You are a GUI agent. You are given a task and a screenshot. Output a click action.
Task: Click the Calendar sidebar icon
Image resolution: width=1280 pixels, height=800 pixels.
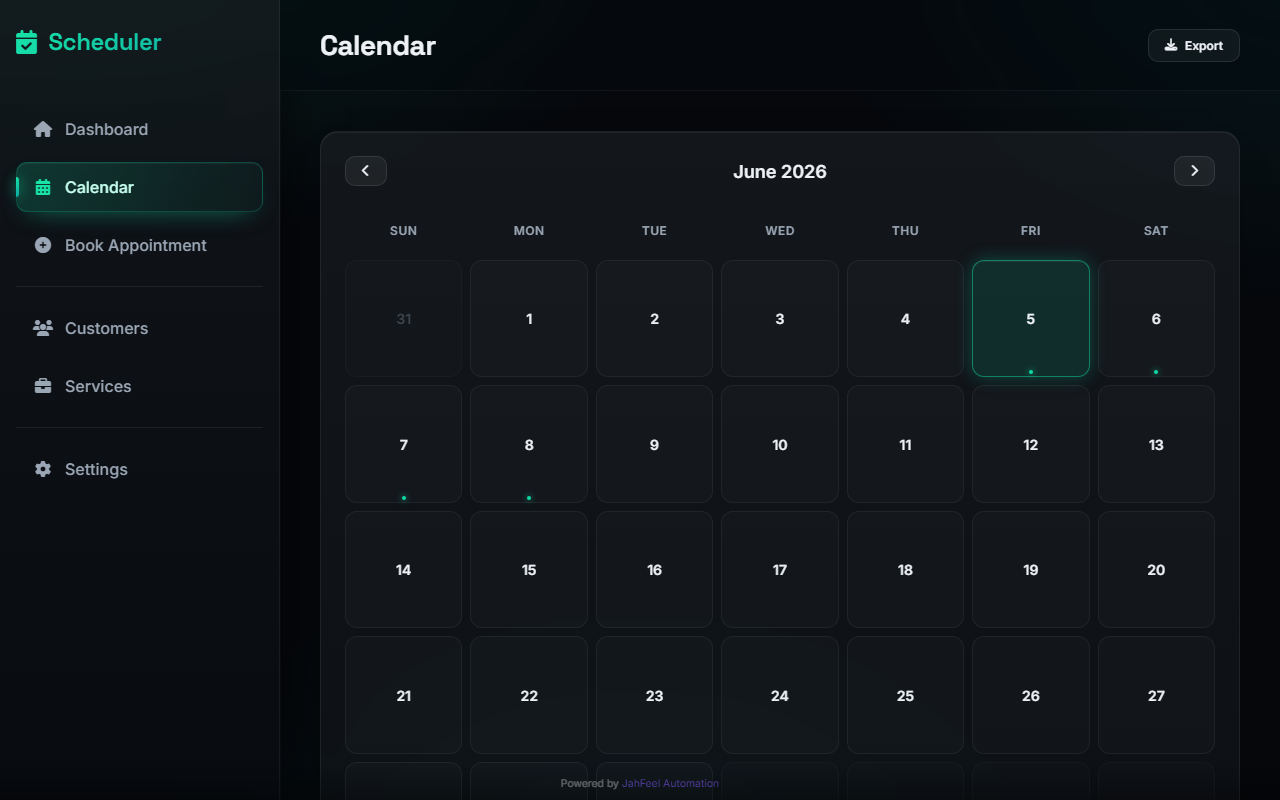(43, 187)
